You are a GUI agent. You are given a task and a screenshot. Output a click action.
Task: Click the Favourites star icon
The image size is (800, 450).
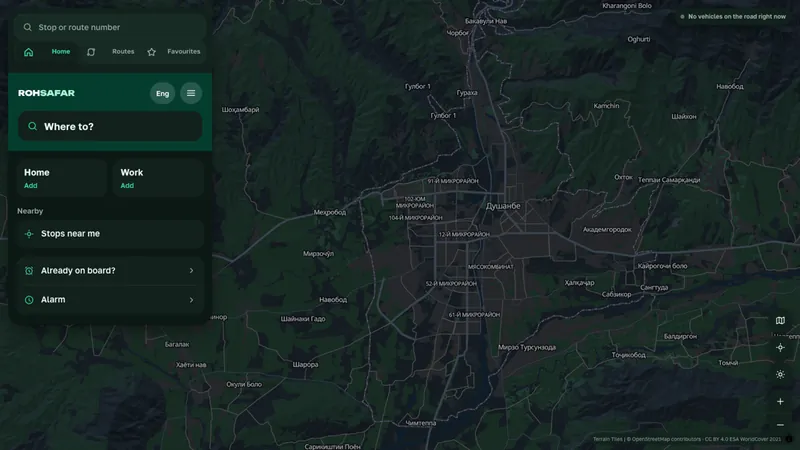coord(152,52)
